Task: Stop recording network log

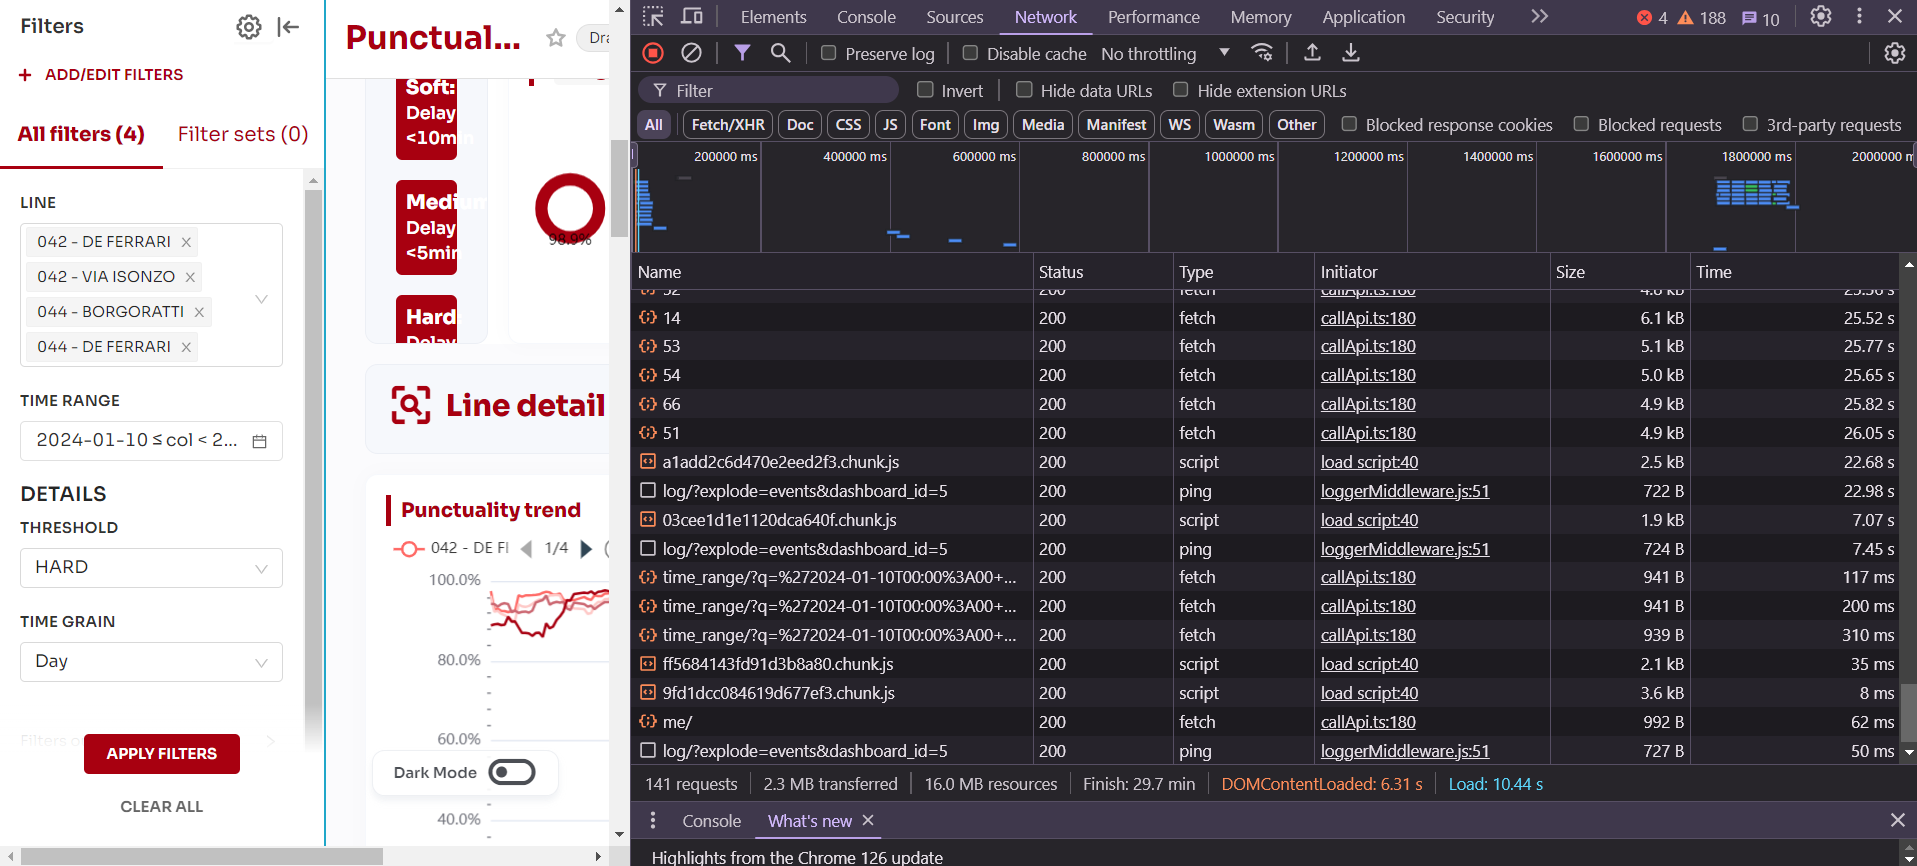Action: 653,53
